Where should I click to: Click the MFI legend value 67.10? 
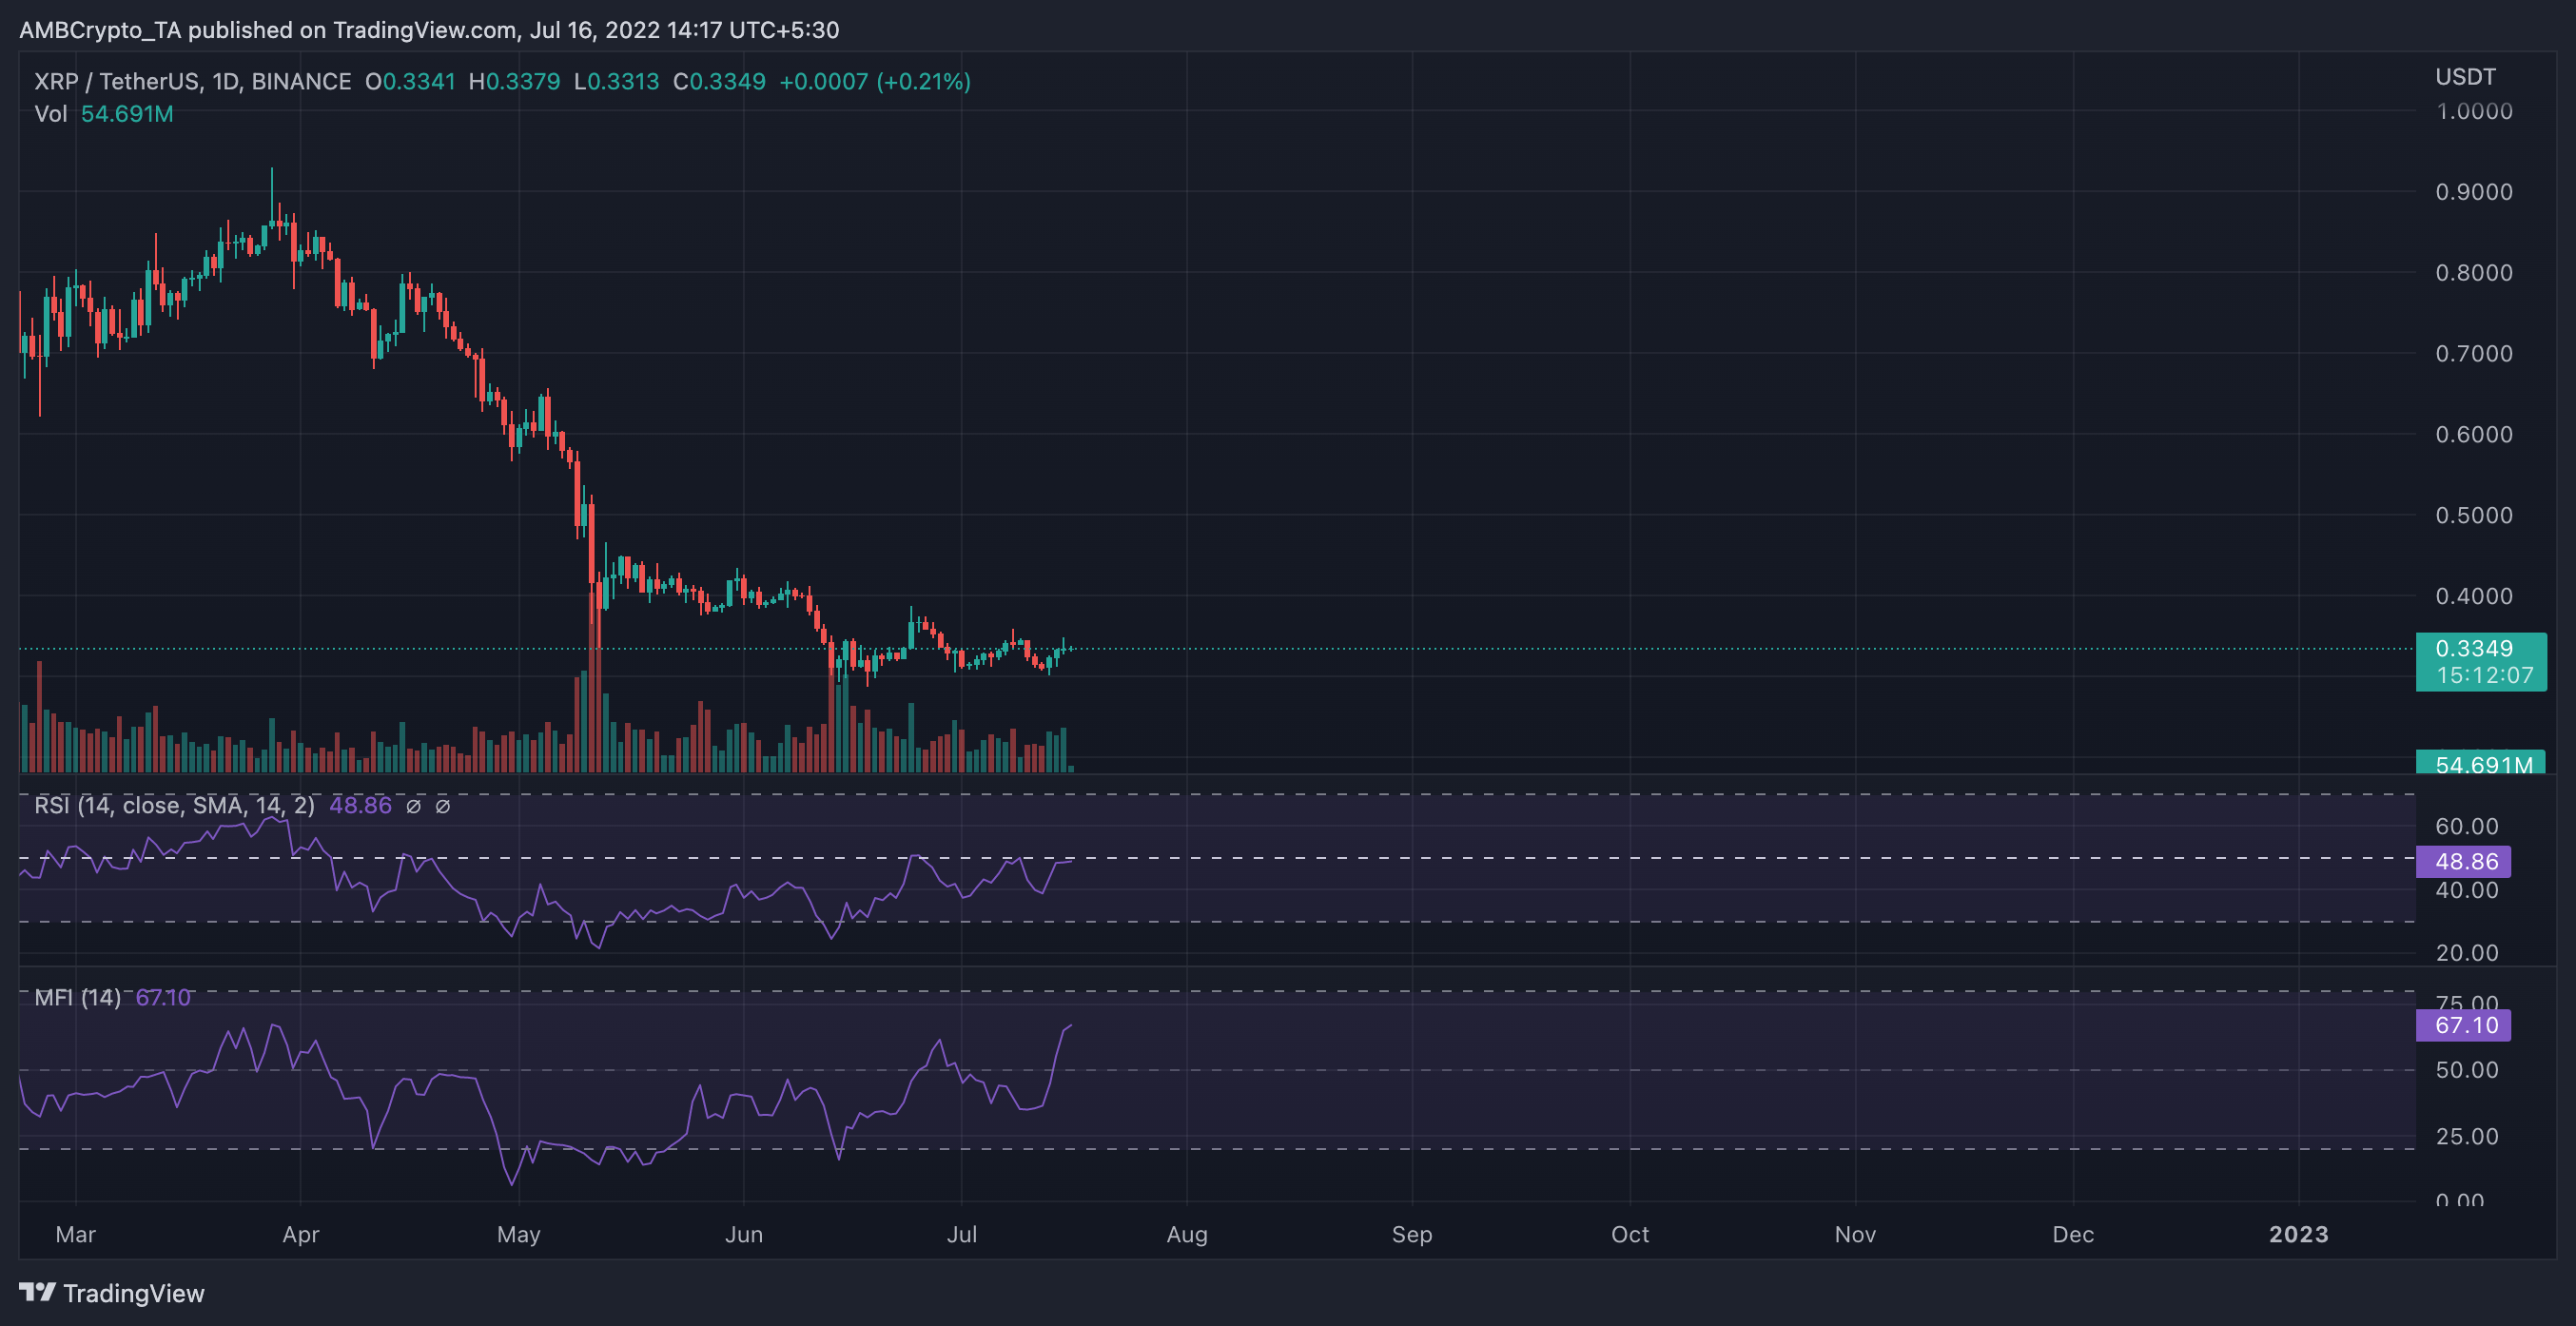coord(163,998)
